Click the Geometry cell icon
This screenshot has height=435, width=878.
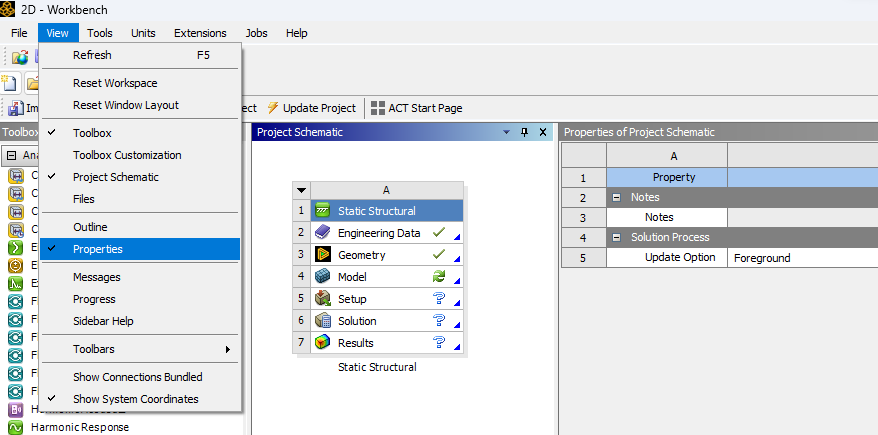(x=322, y=255)
